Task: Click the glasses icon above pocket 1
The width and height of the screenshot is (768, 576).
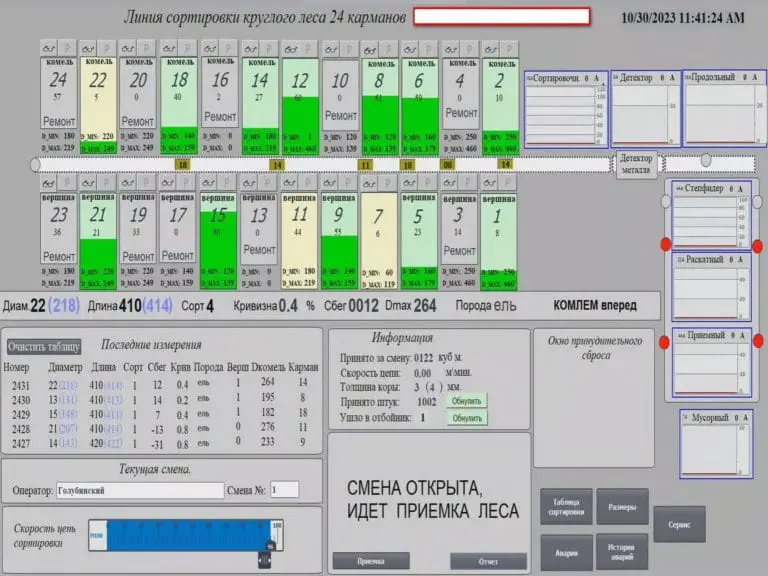Action: tap(489, 183)
